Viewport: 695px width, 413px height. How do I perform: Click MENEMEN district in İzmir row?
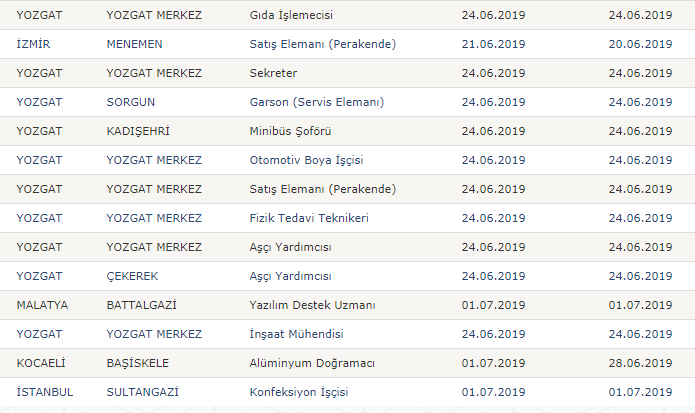coord(134,44)
